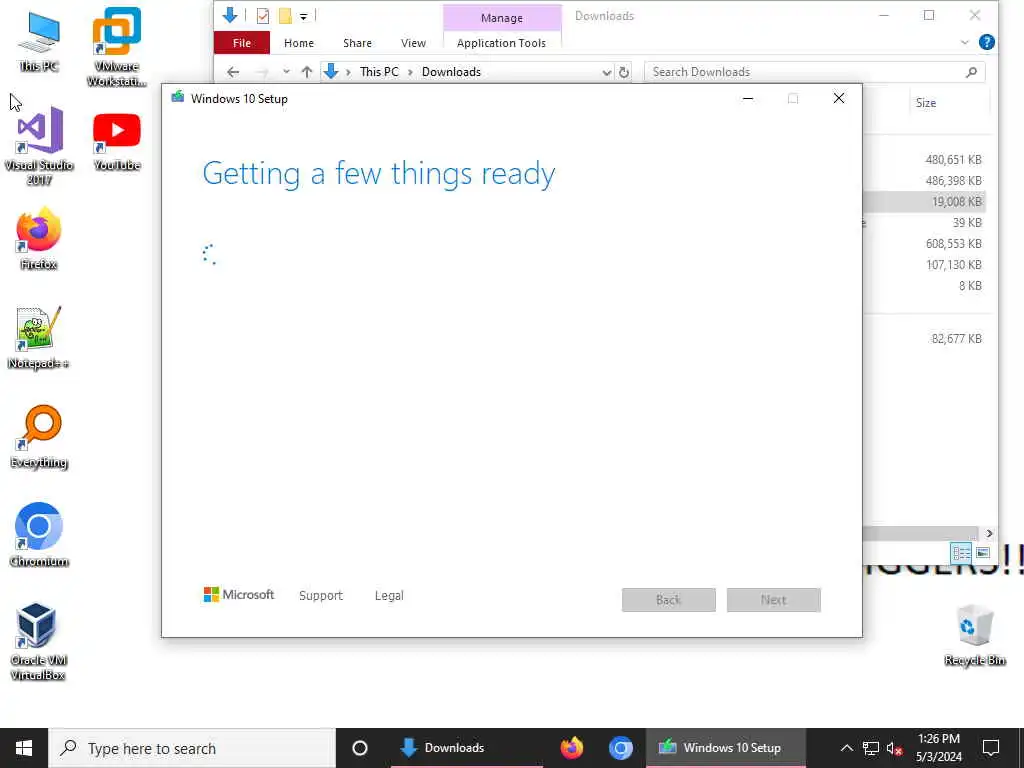
Task: Click the Explorer back arrow
Action: pyautogui.click(x=233, y=72)
